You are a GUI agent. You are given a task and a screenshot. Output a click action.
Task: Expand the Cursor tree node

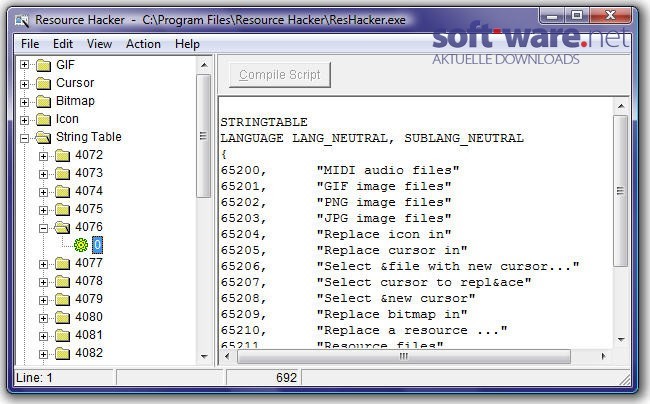click(x=24, y=84)
